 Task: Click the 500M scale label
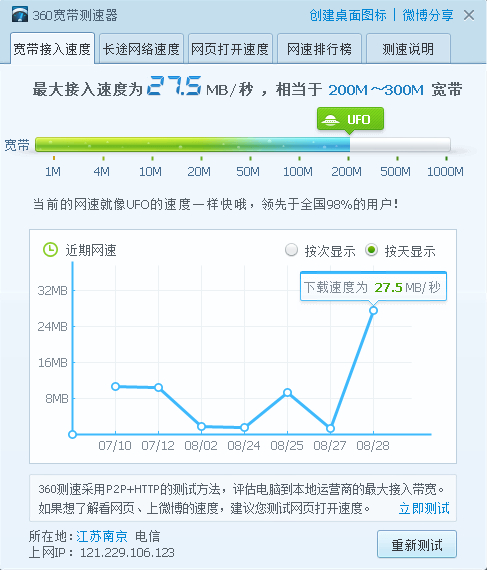(x=395, y=171)
